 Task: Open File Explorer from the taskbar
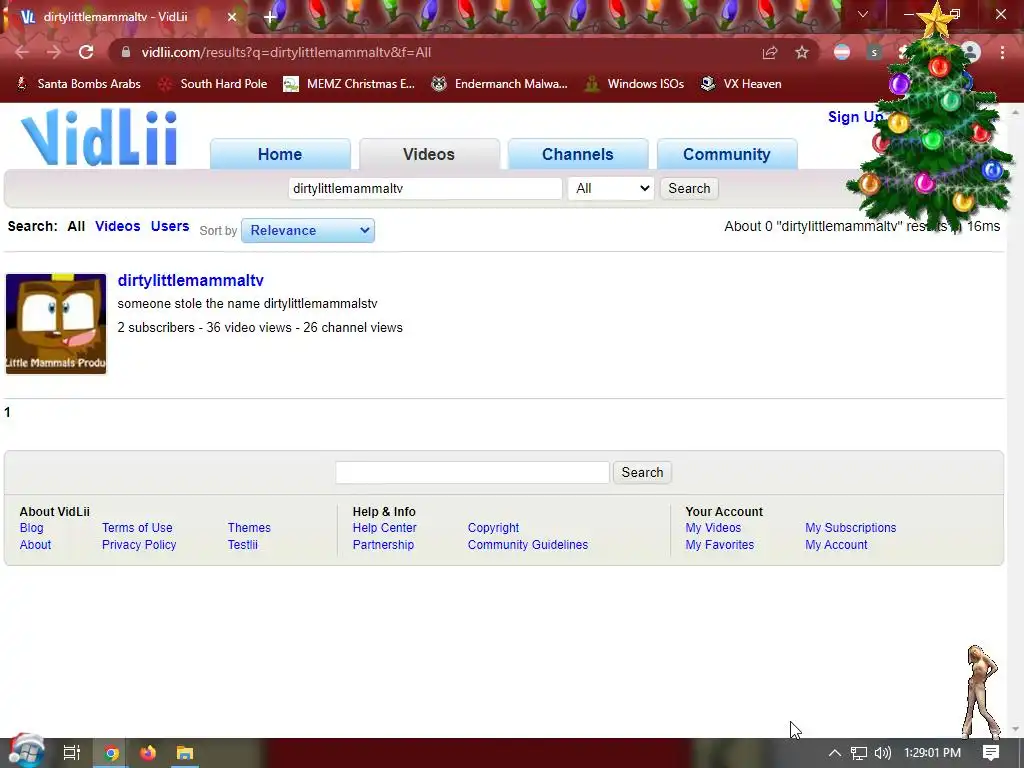185,753
